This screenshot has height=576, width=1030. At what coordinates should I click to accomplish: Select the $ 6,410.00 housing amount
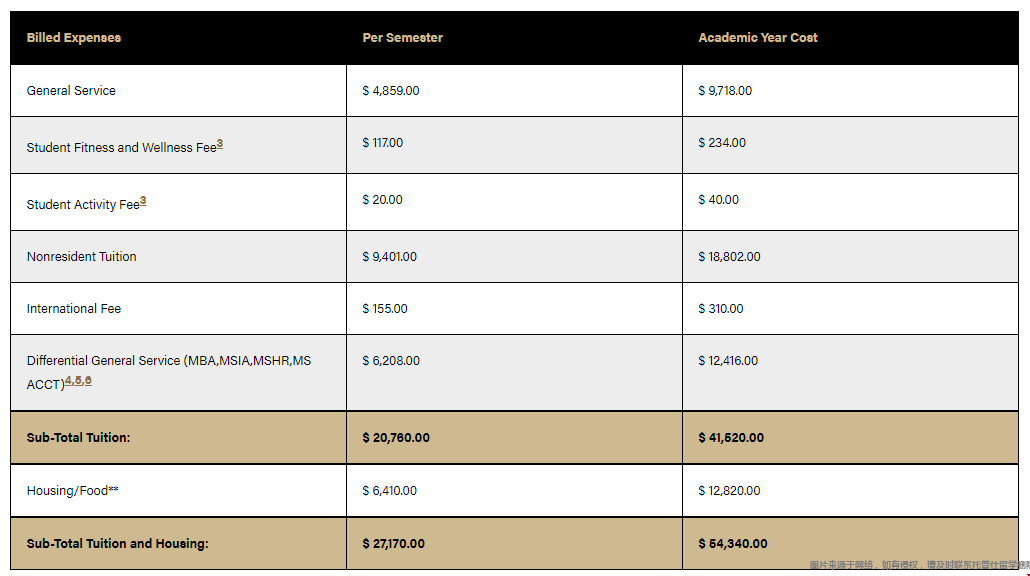click(390, 491)
